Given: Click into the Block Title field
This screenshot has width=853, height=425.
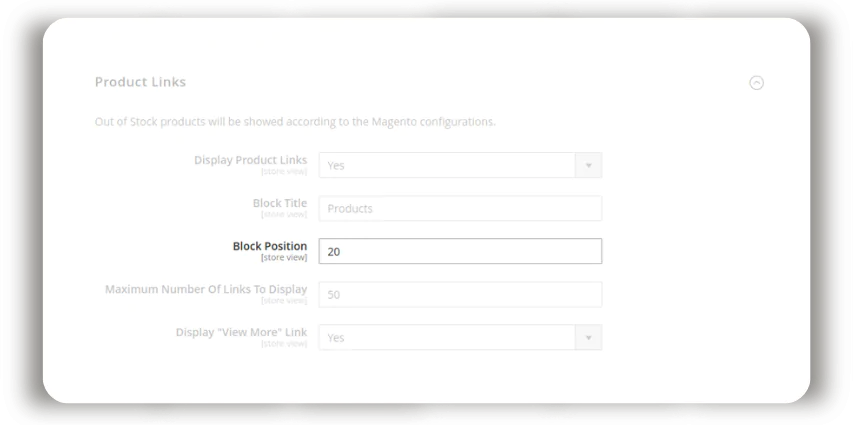Looking at the screenshot, I should tap(460, 208).
